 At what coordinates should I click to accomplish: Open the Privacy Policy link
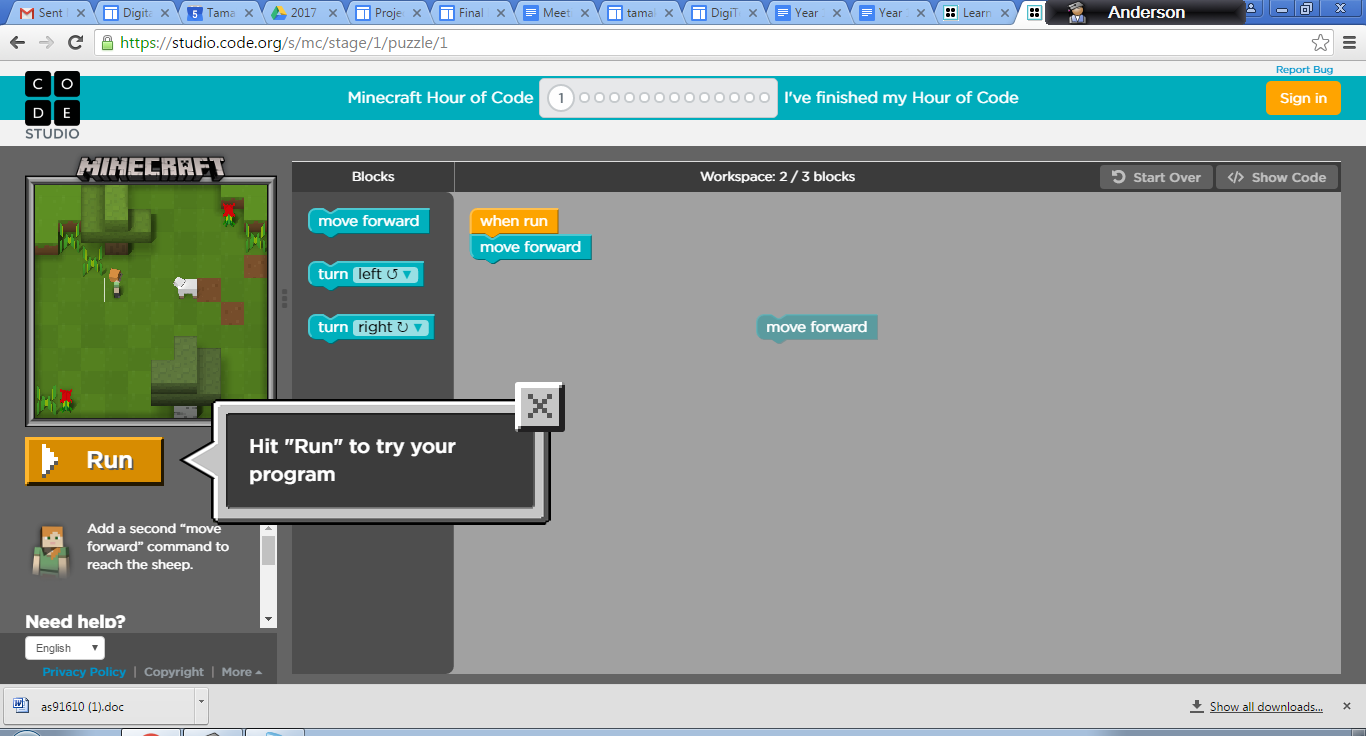click(84, 672)
